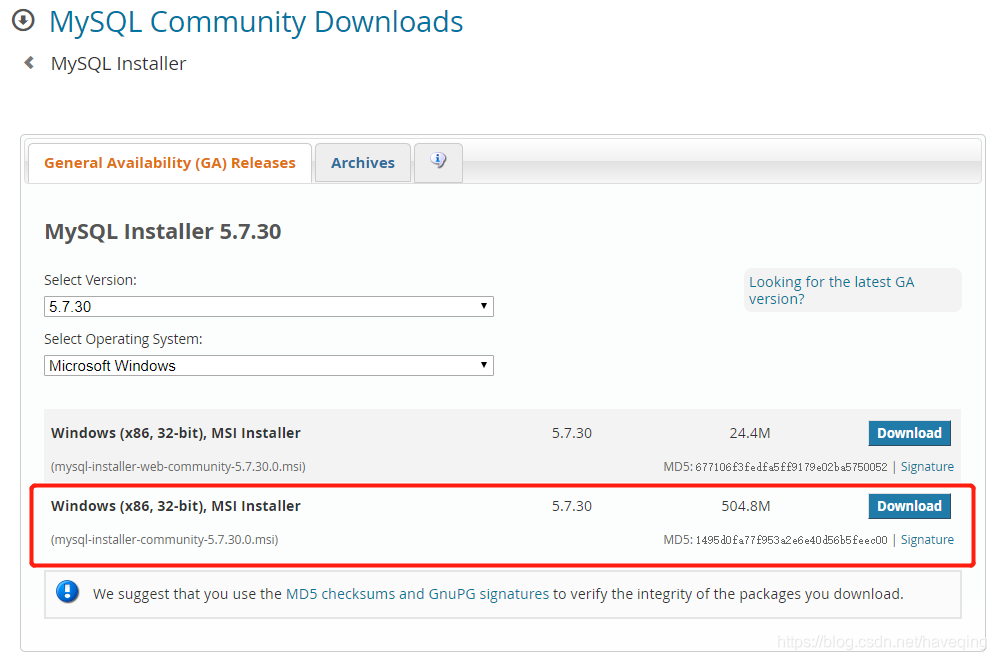Click the back chevron next to MySQL Installer
This screenshot has width=996, height=660.
pyautogui.click(x=27, y=62)
